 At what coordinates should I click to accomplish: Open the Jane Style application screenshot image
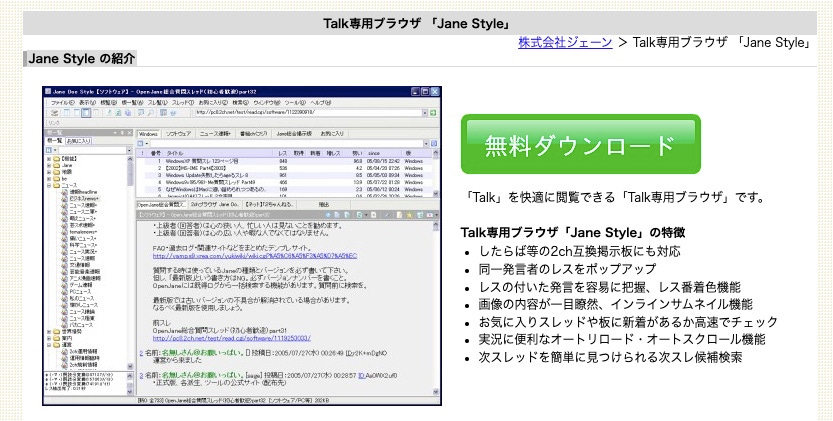point(242,246)
